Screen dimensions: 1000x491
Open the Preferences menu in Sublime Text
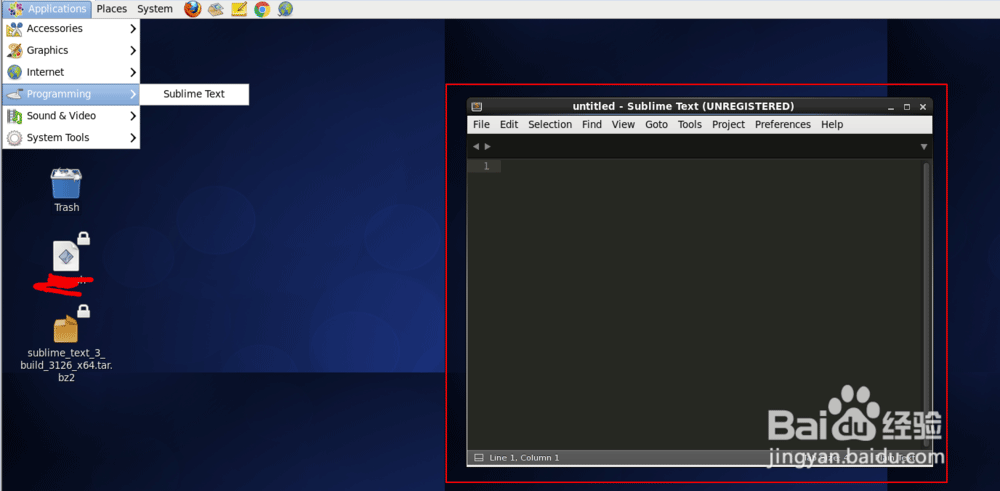(783, 124)
